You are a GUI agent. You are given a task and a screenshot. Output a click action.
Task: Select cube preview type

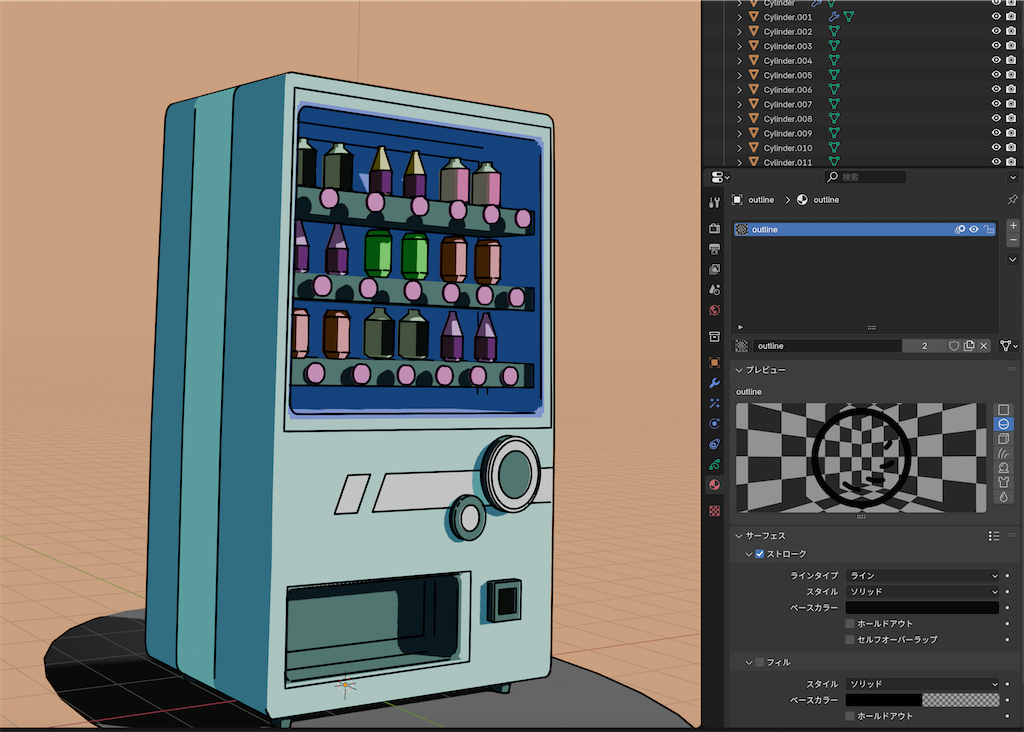(x=1004, y=439)
